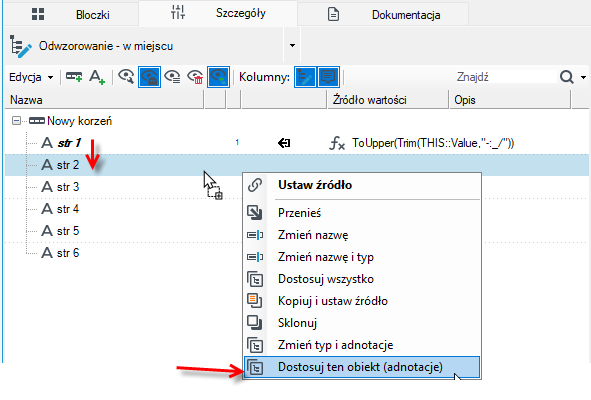Open the Odwzorowanie - w miejscu dropdown arrow
Viewport: 591px width, 400px height.
tap(292, 46)
